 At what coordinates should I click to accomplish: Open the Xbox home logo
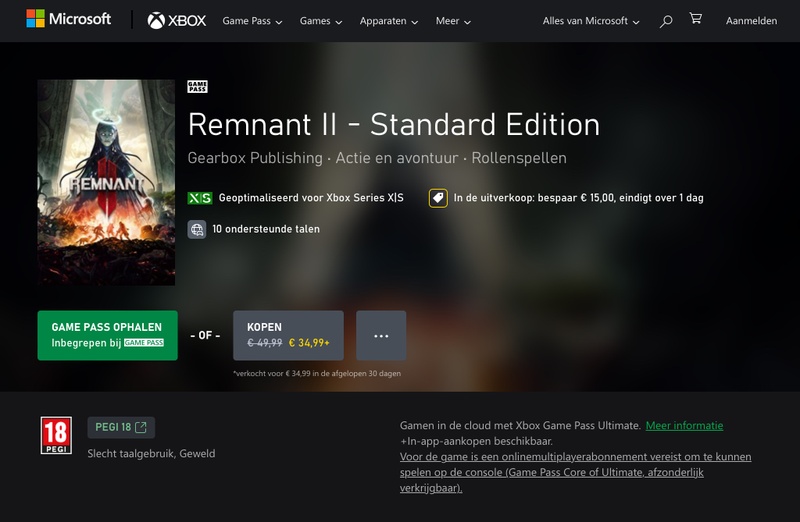[x=176, y=21]
